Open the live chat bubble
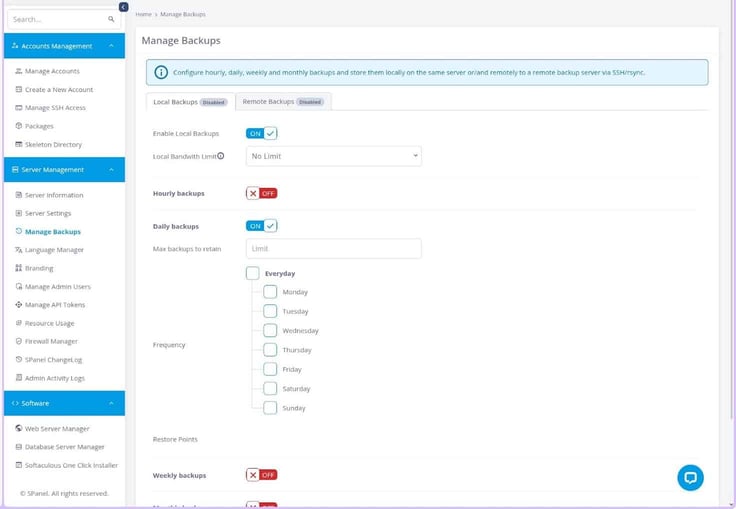This screenshot has height=509, width=736. click(690, 478)
